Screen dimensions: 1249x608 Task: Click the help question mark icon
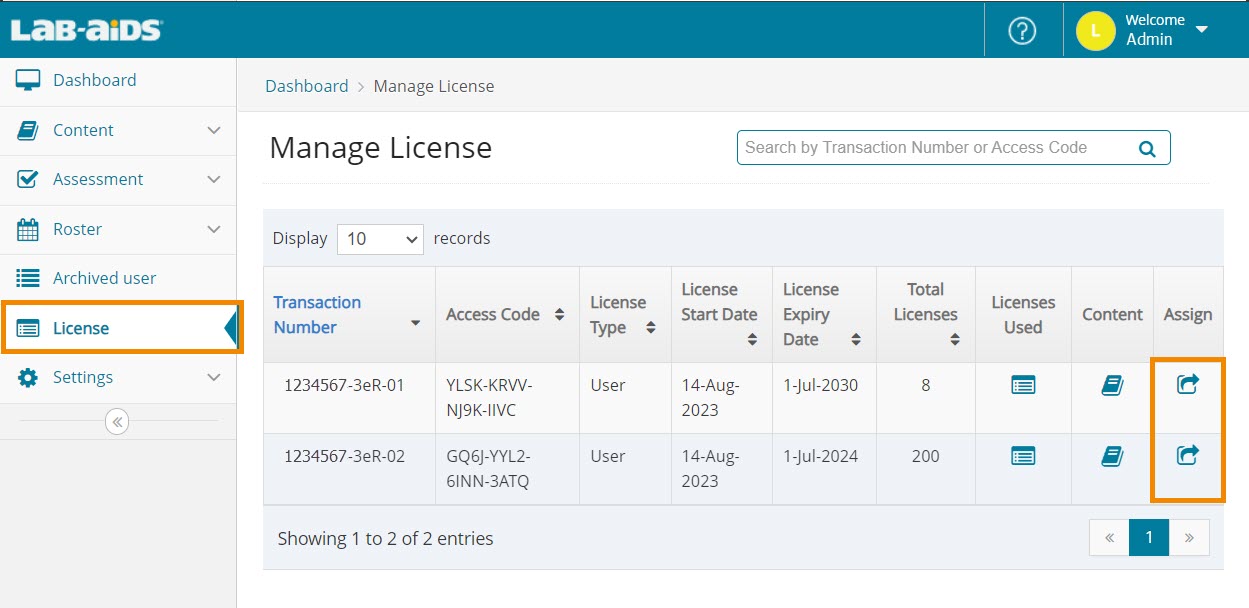[x=1021, y=31]
